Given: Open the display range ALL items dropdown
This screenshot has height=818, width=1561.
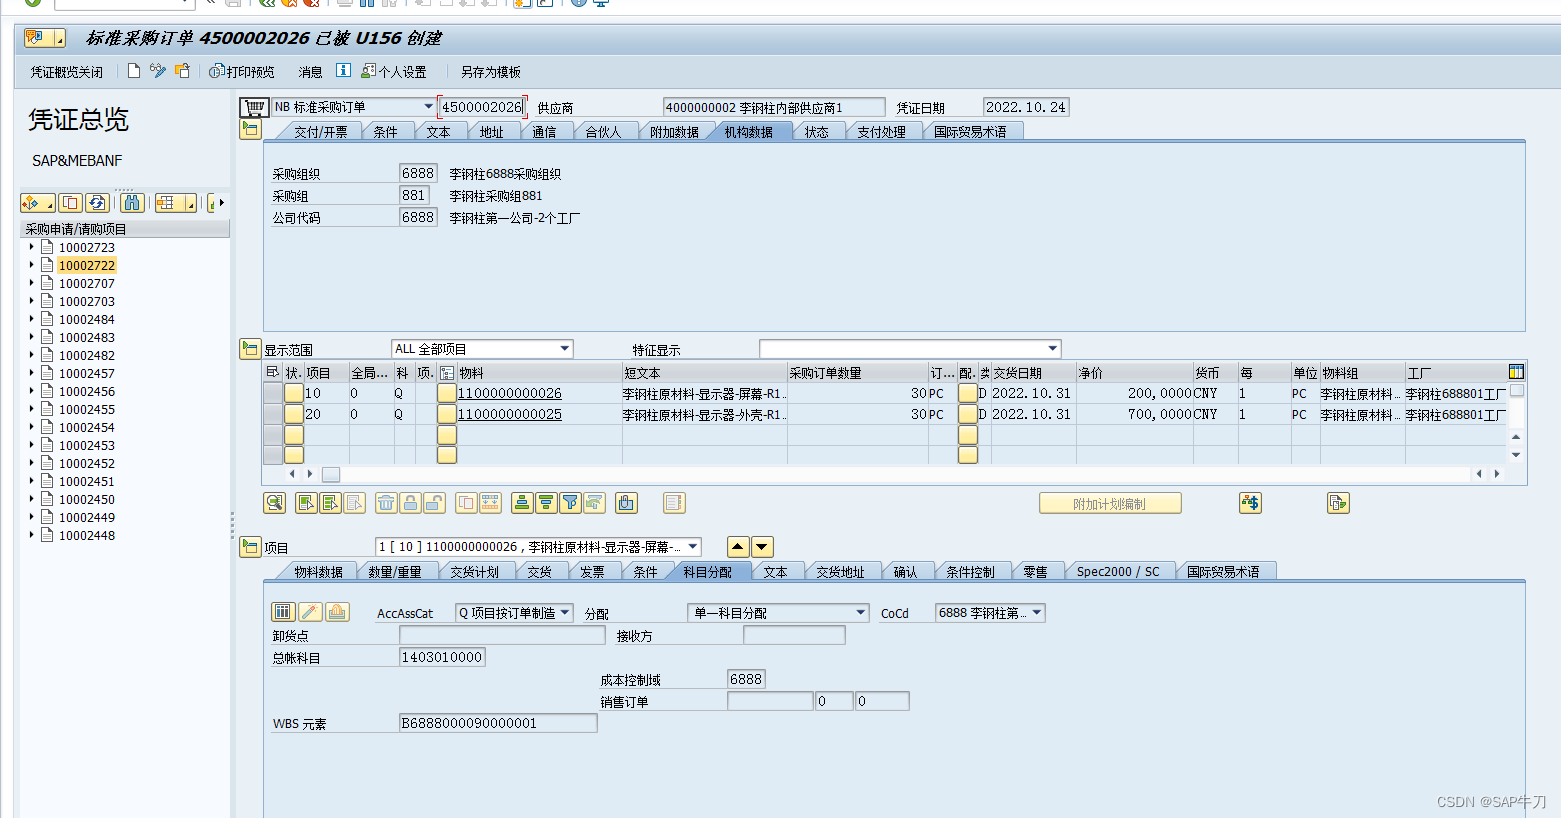Looking at the screenshot, I should click(565, 349).
